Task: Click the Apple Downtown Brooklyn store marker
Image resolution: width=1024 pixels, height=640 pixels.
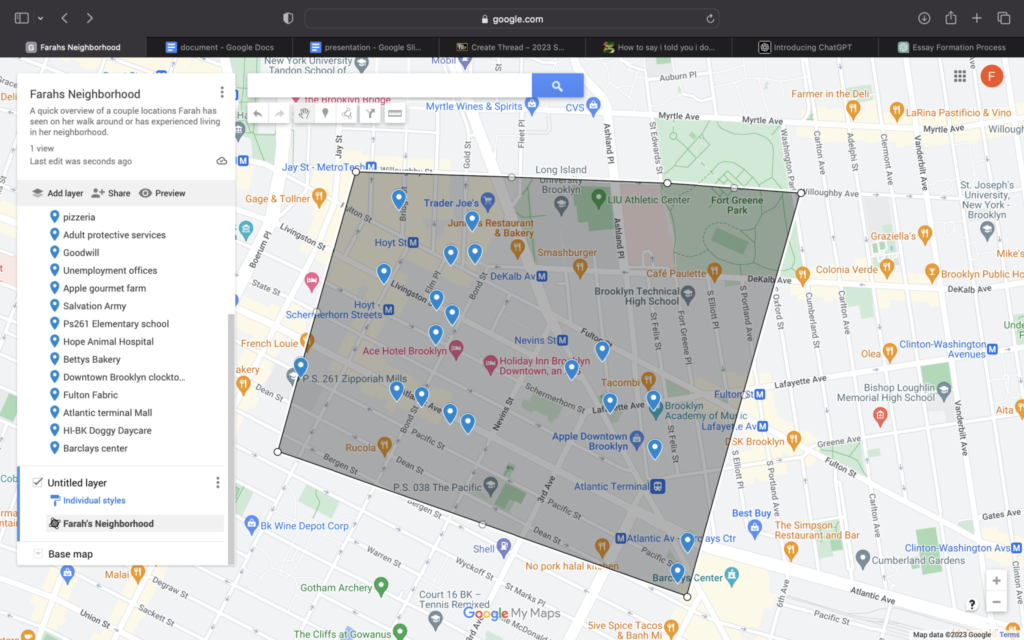Action: point(636,439)
